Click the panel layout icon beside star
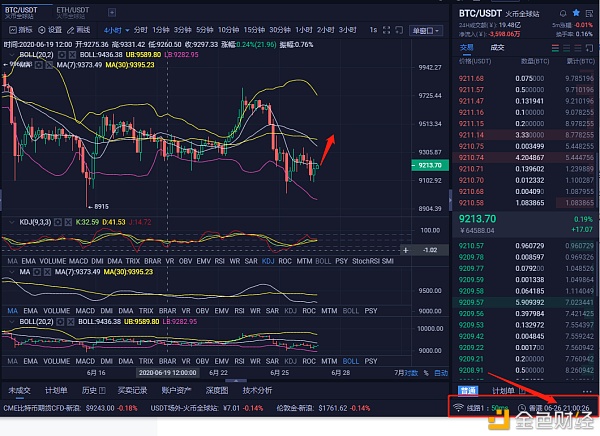 pyautogui.click(x=589, y=13)
